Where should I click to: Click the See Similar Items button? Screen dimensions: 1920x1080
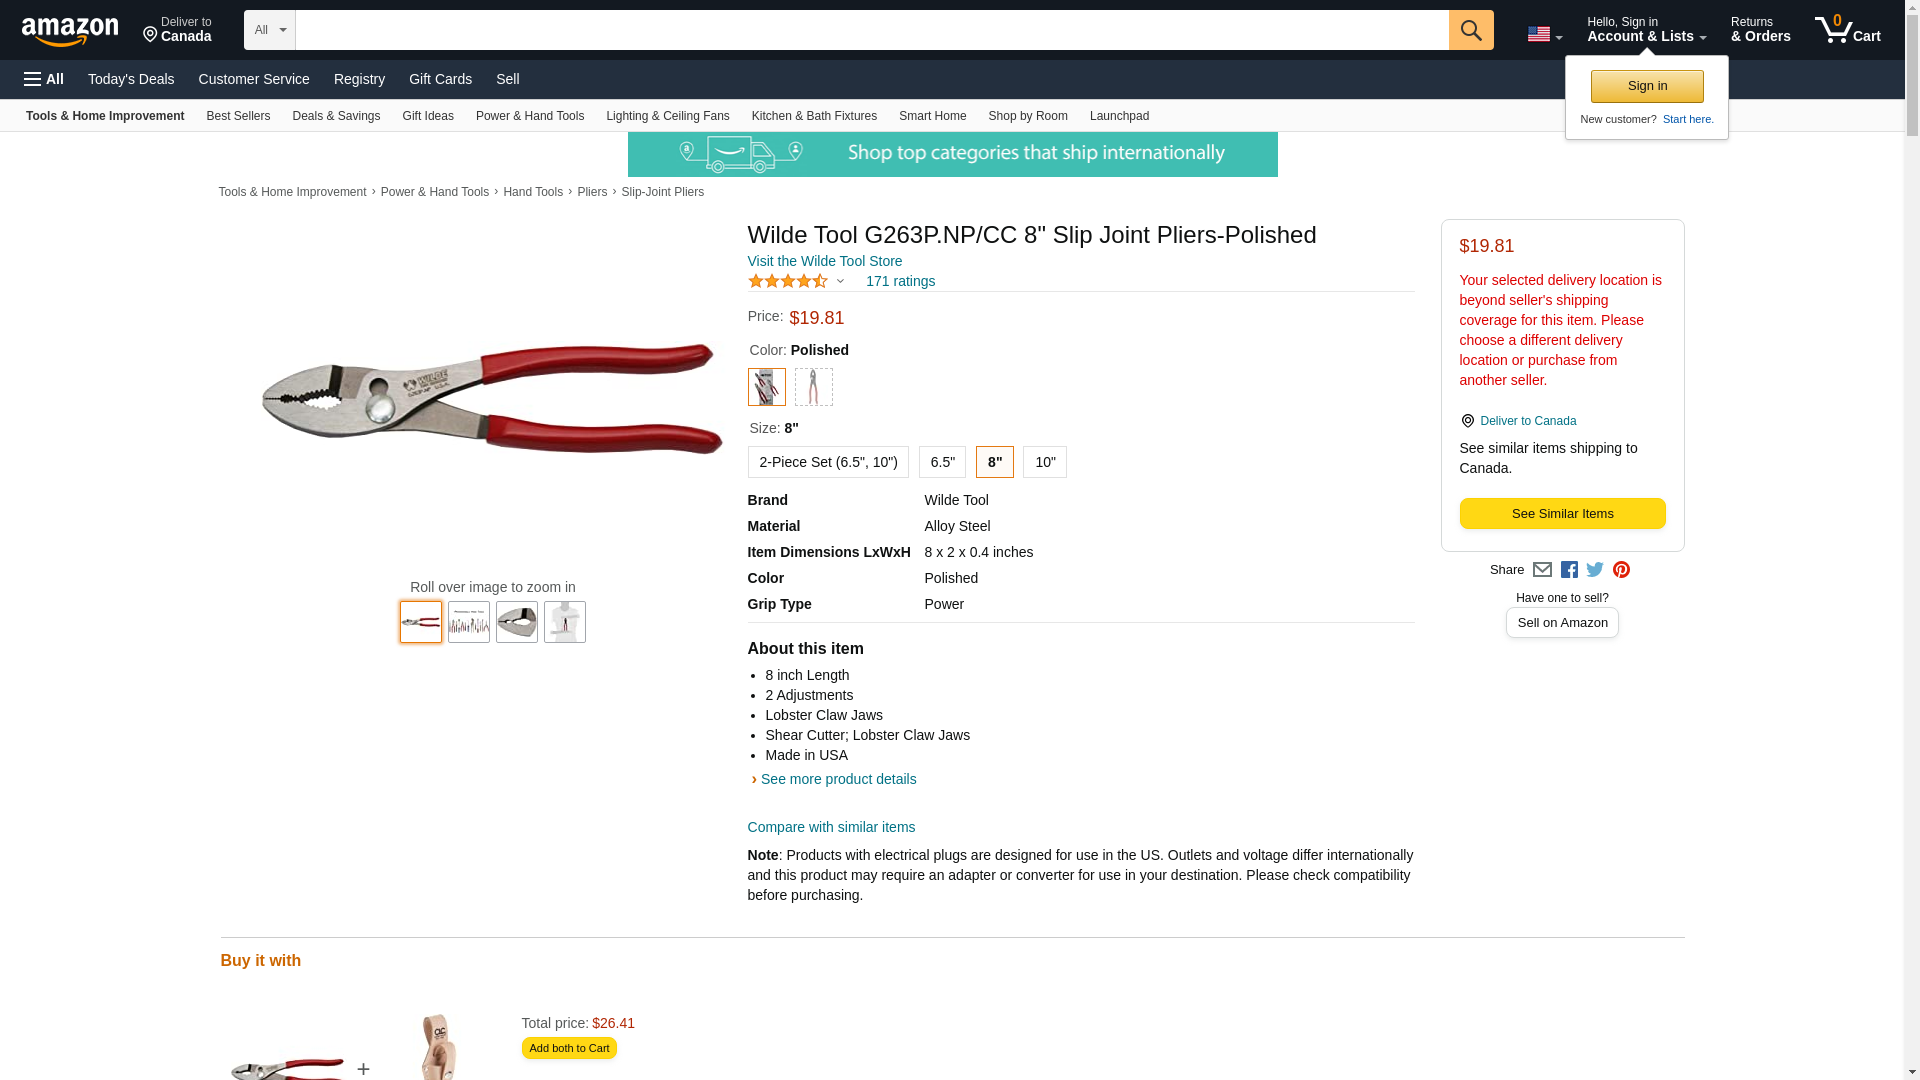(1562, 514)
